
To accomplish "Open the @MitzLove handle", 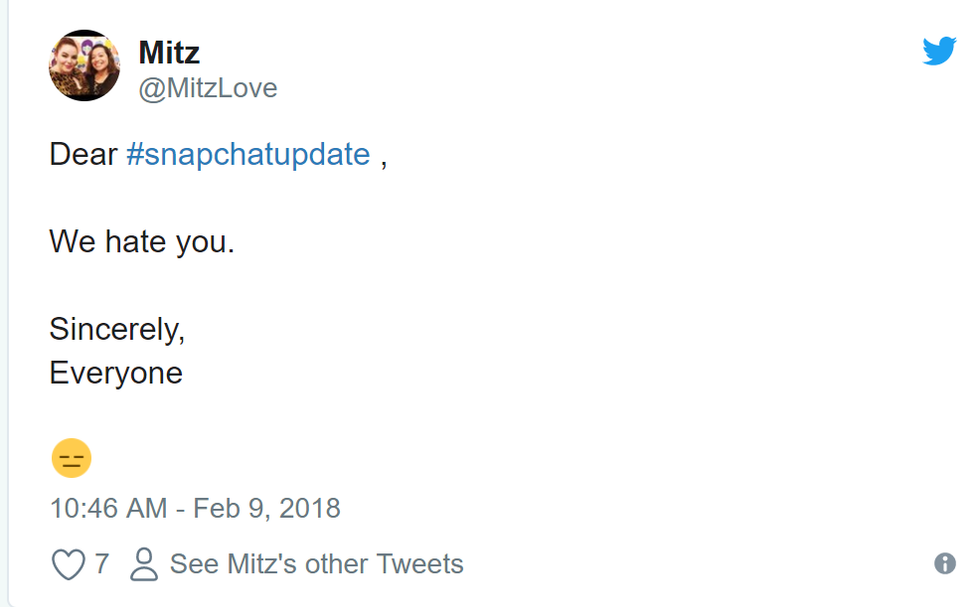I will (x=207, y=89).
